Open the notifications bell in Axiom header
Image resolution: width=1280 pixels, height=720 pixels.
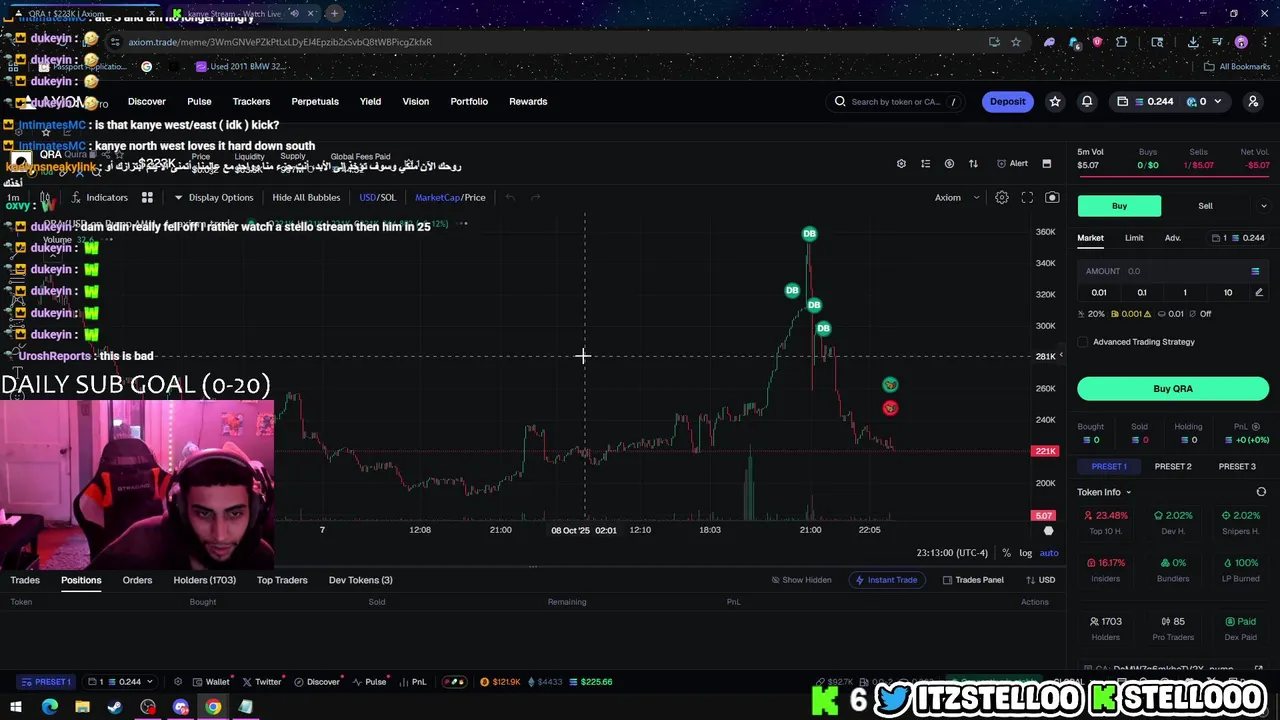[1087, 101]
